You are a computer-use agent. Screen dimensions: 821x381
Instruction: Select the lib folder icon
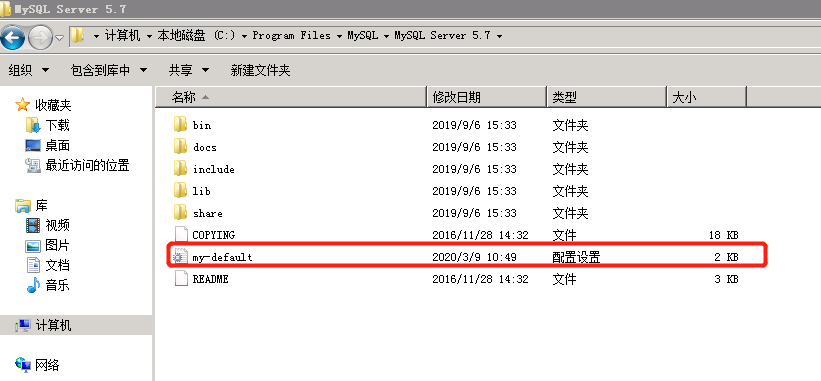coord(180,190)
